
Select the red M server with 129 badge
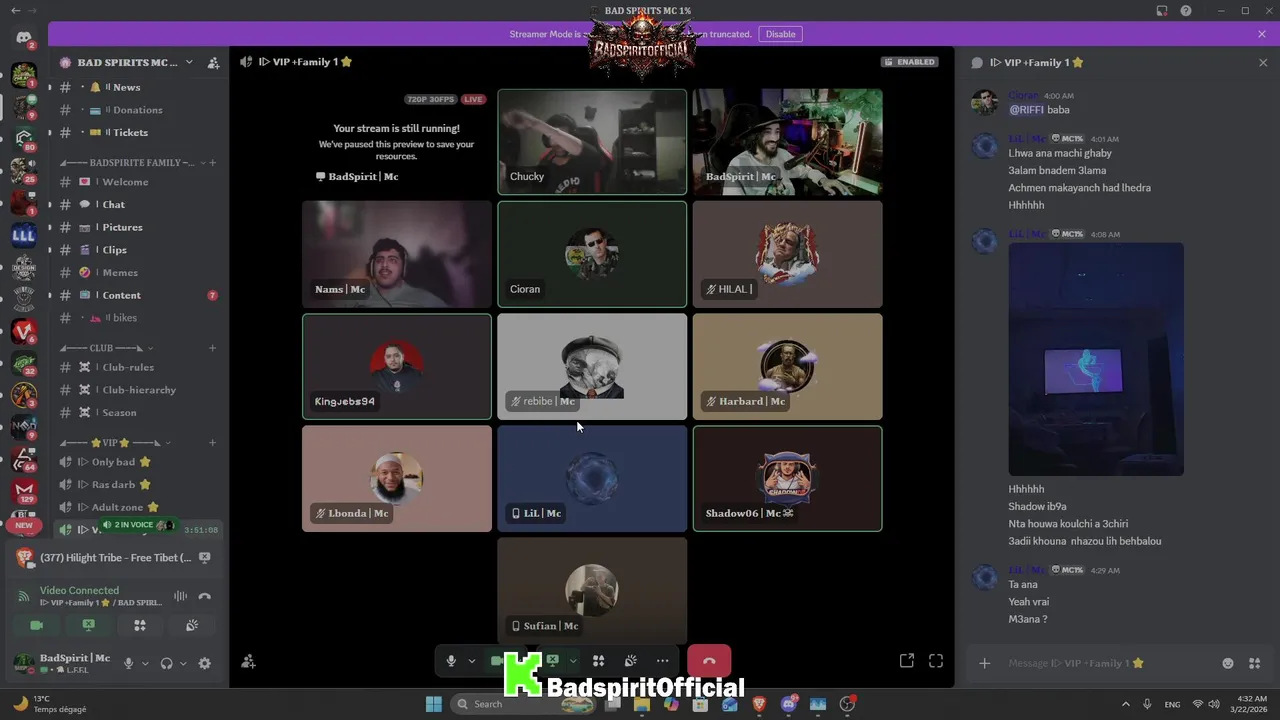(x=24, y=490)
